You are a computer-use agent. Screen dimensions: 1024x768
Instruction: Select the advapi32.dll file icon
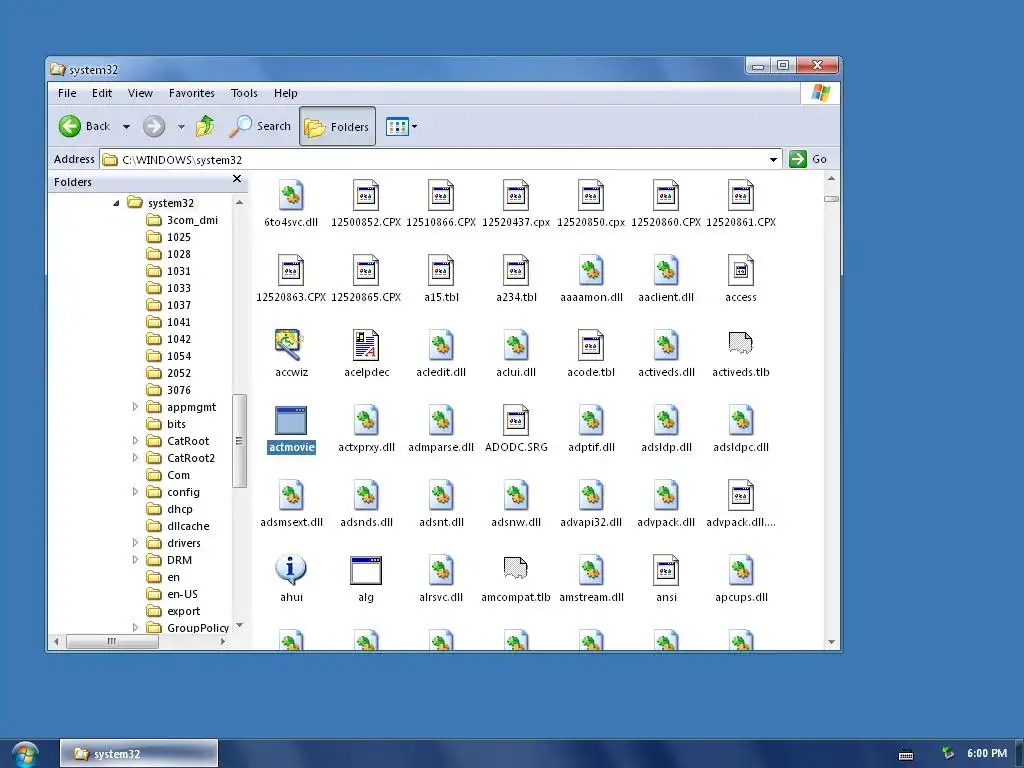pos(591,495)
